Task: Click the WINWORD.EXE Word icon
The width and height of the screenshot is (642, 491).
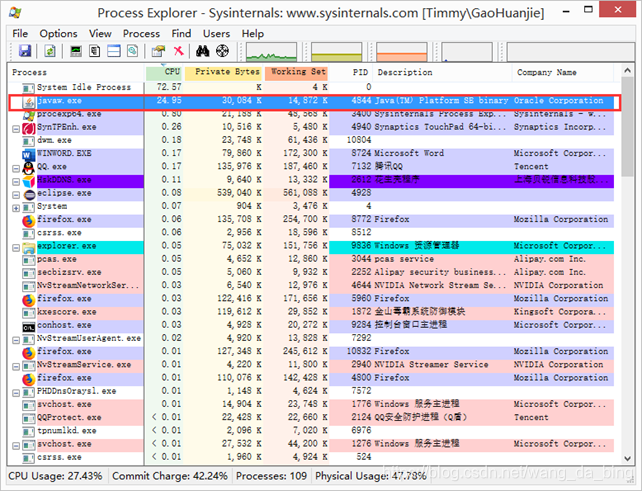Action: point(28,154)
